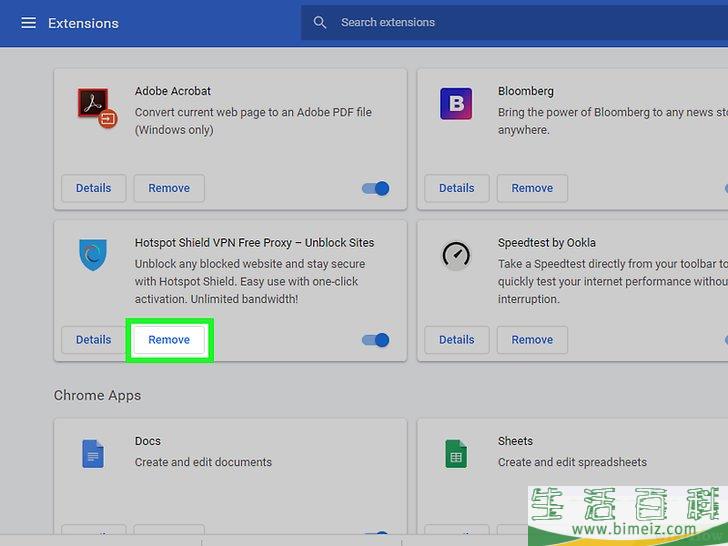Click the Speedtest by Ookla title
The image size is (728, 546).
point(547,243)
